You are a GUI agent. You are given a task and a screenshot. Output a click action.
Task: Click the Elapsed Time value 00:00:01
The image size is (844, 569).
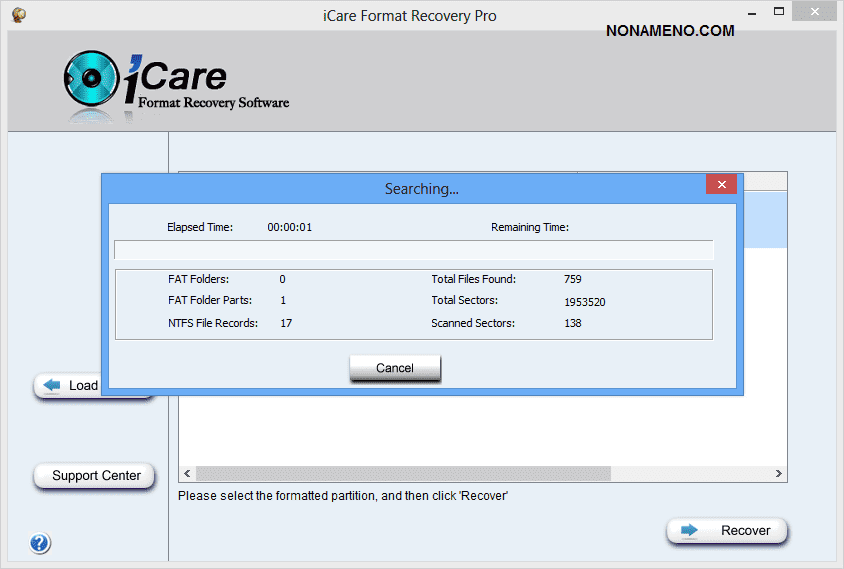coord(289,227)
